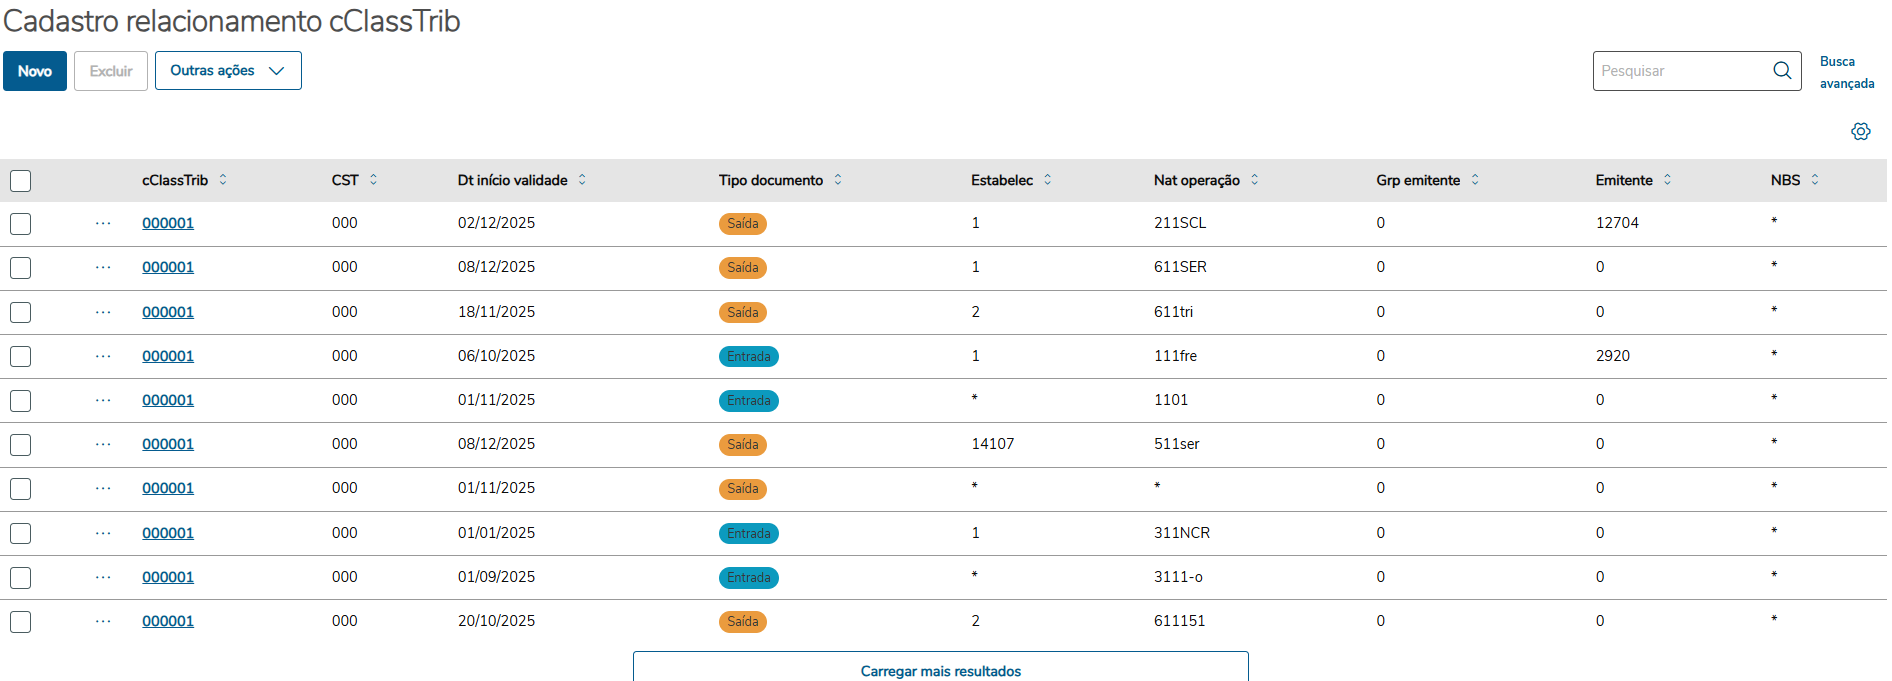Open row actions menu for 111fre row
This screenshot has height=681, width=1892.
pyautogui.click(x=103, y=356)
